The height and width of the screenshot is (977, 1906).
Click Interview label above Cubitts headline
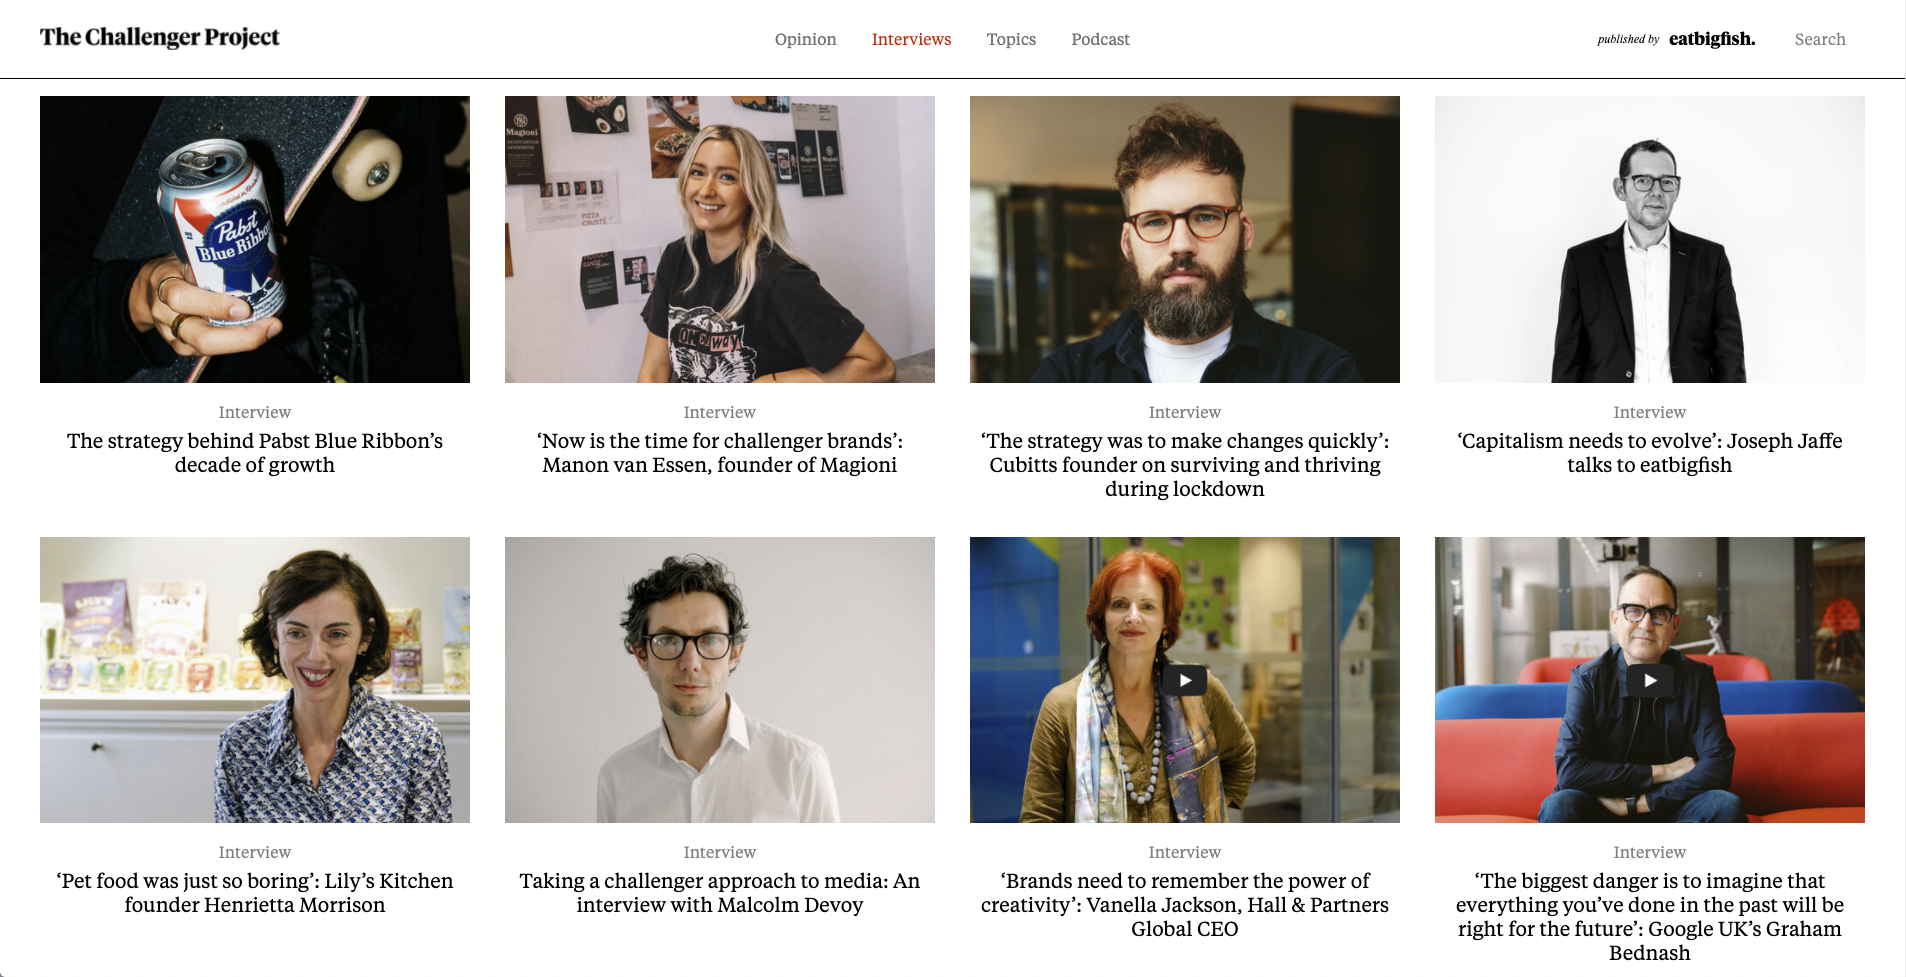[x=1185, y=412]
